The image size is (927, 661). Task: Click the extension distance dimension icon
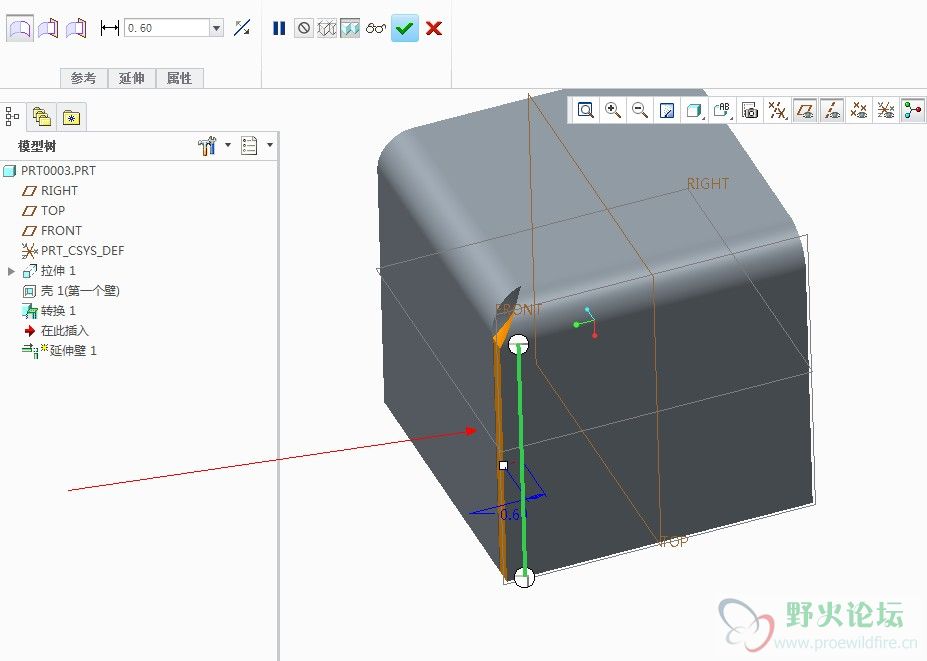tap(110, 28)
